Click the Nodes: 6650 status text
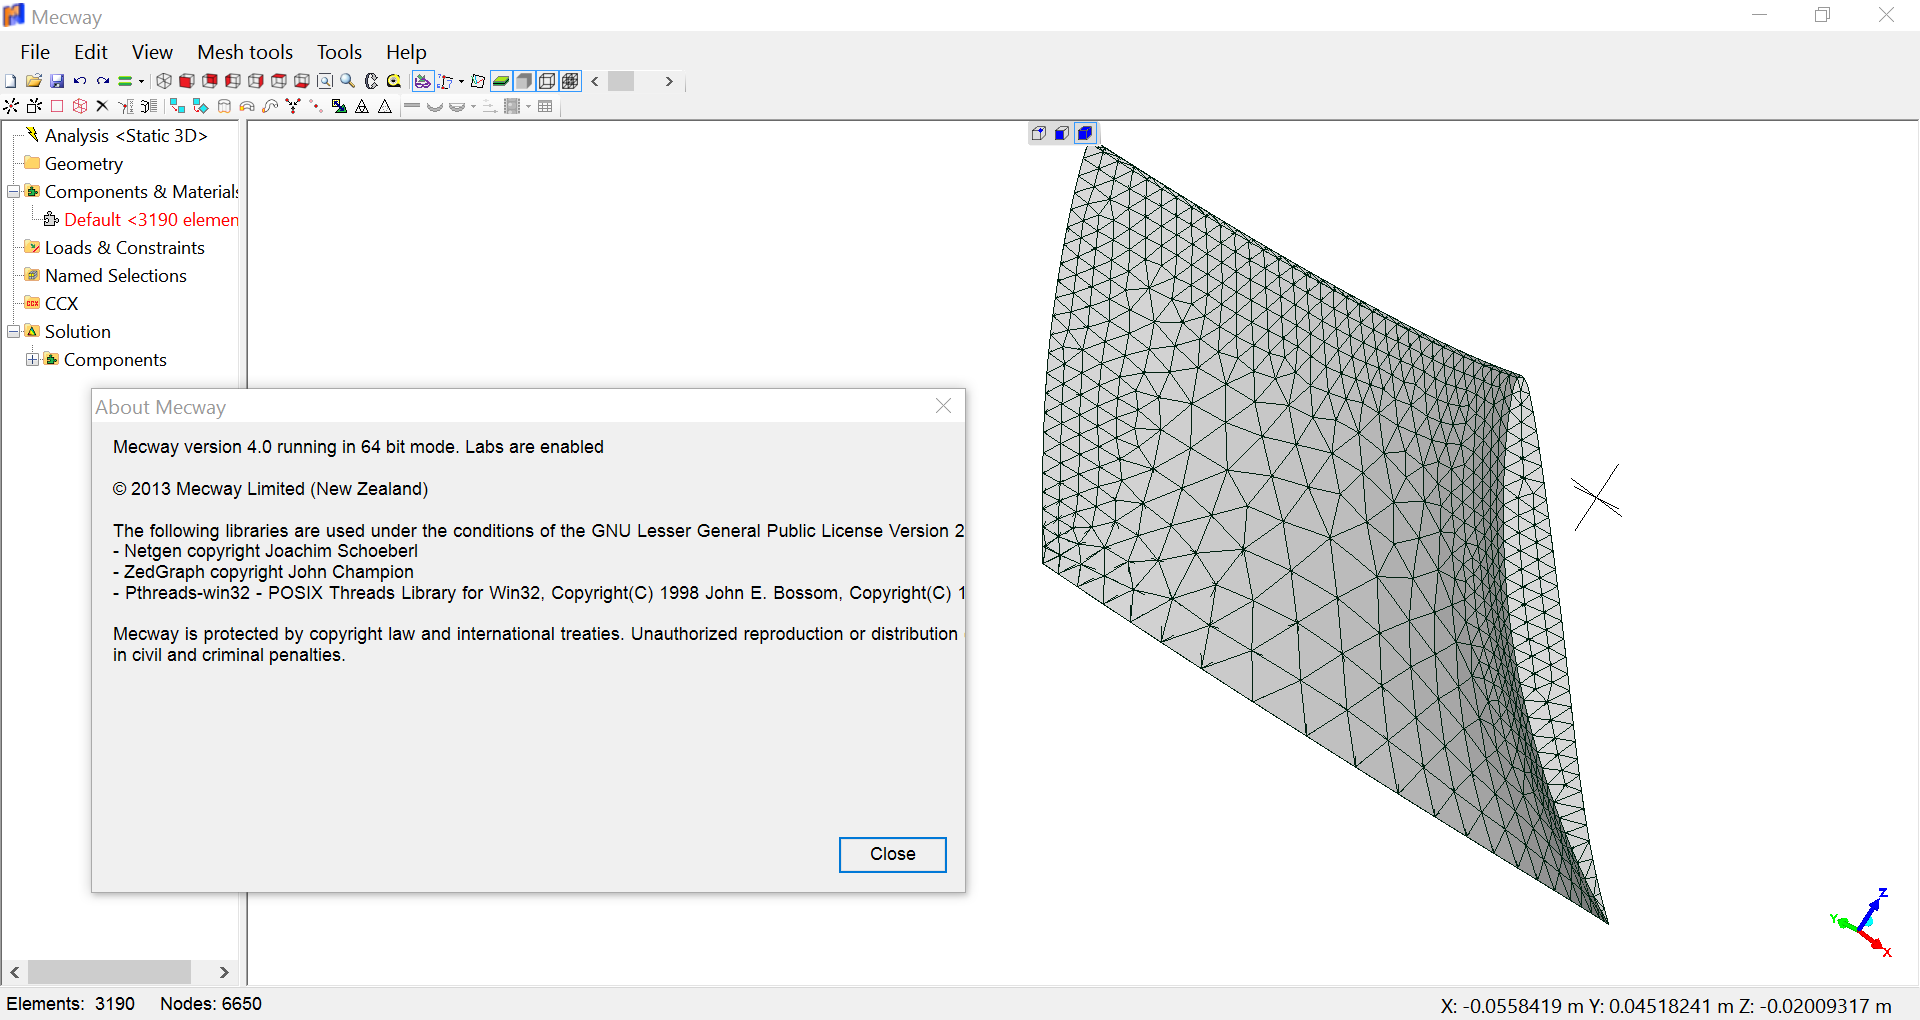 click(211, 1004)
